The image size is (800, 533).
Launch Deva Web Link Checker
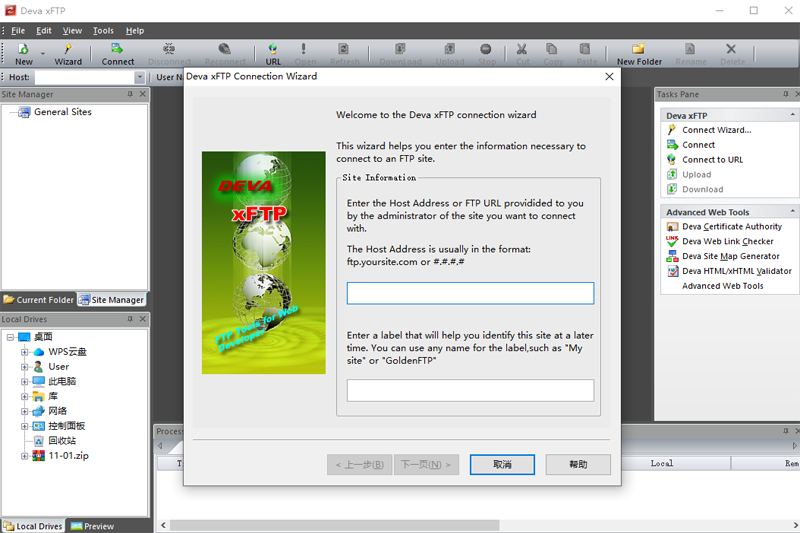tap(728, 241)
